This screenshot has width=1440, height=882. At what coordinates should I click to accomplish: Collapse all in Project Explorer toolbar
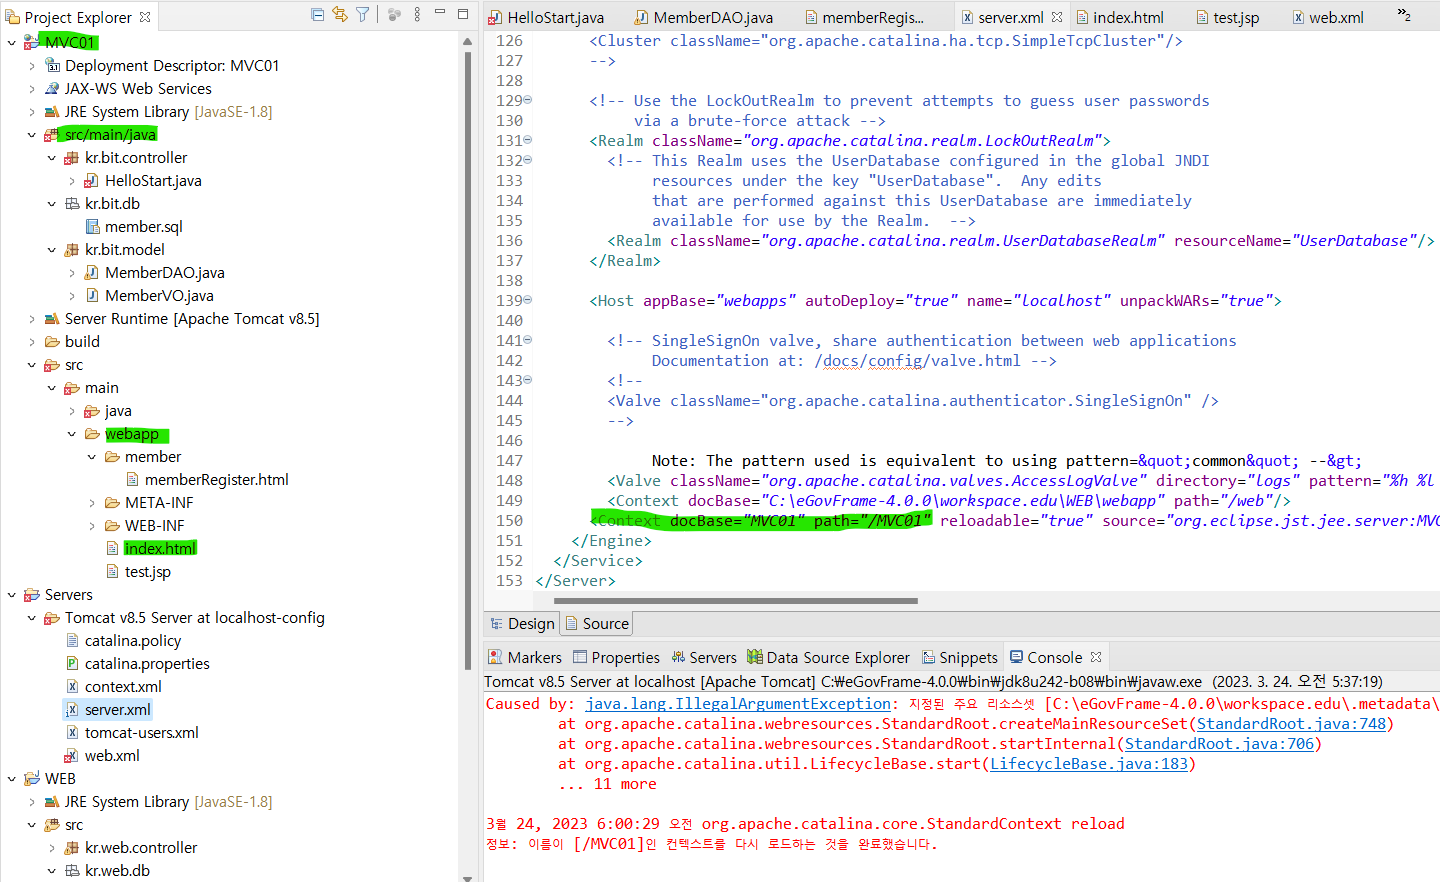click(x=317, y=15)
